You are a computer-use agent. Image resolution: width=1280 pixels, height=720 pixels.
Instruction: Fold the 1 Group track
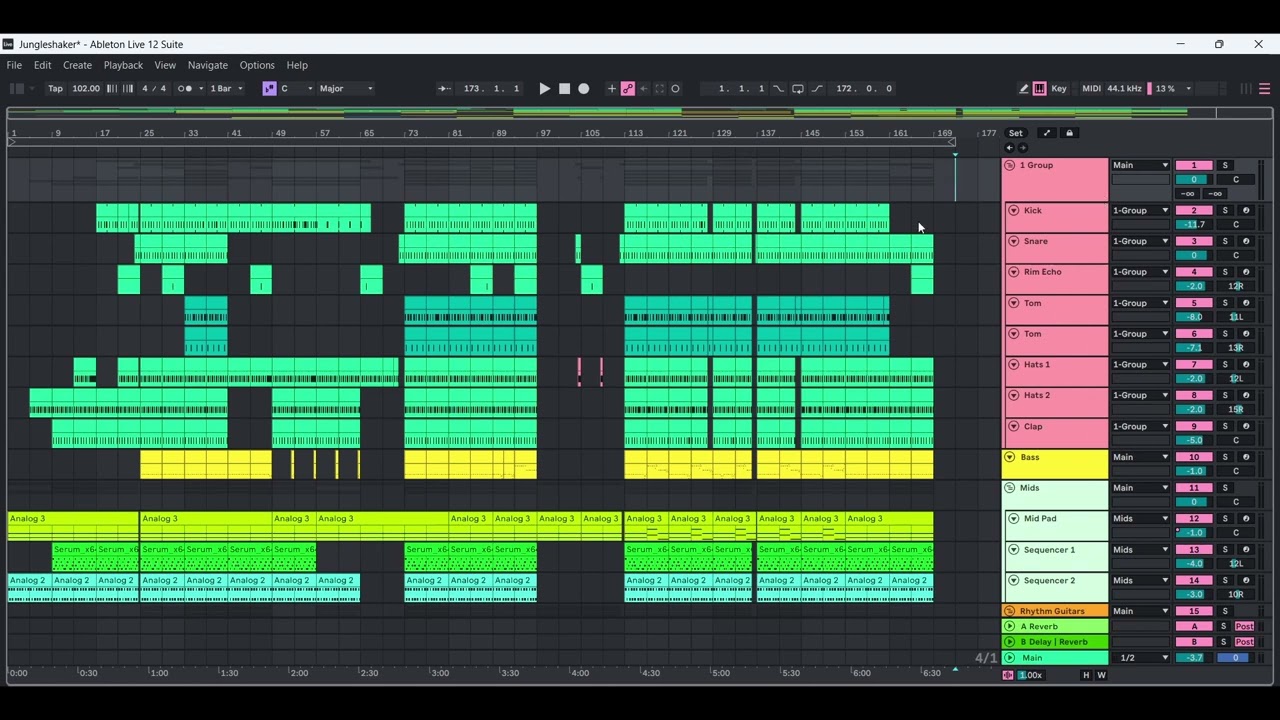(x=1009, y=165)
